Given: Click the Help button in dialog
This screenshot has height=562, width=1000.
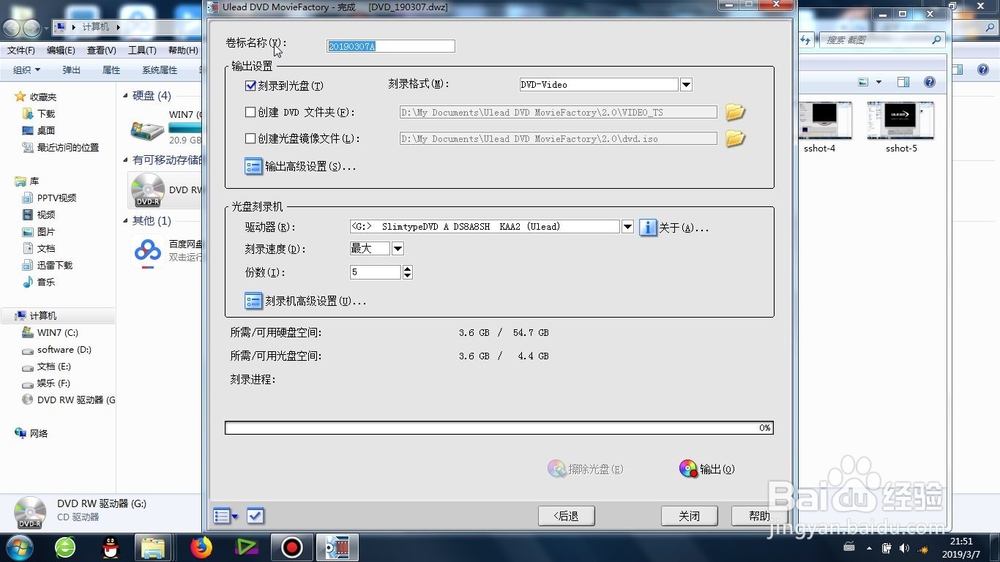Looking at the screenshot, I should [759, 515].
